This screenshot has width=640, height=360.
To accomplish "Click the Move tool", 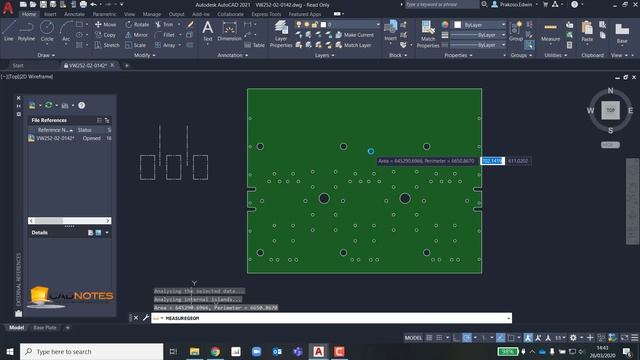I will point(105,24).
